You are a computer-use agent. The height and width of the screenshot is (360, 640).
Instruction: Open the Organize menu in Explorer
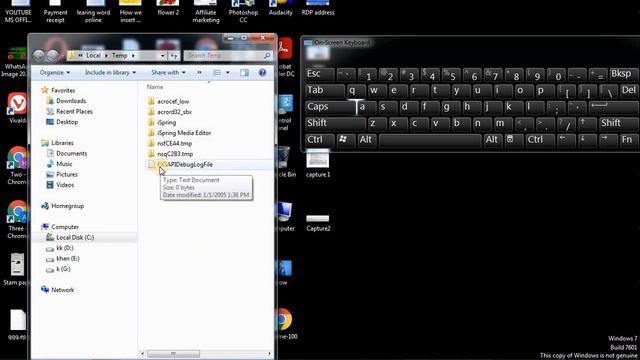tap(55, 73)
